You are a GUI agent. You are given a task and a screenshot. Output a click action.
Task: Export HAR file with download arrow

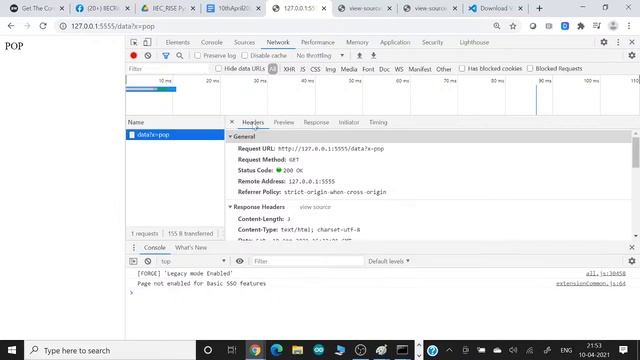pos(373,56)
